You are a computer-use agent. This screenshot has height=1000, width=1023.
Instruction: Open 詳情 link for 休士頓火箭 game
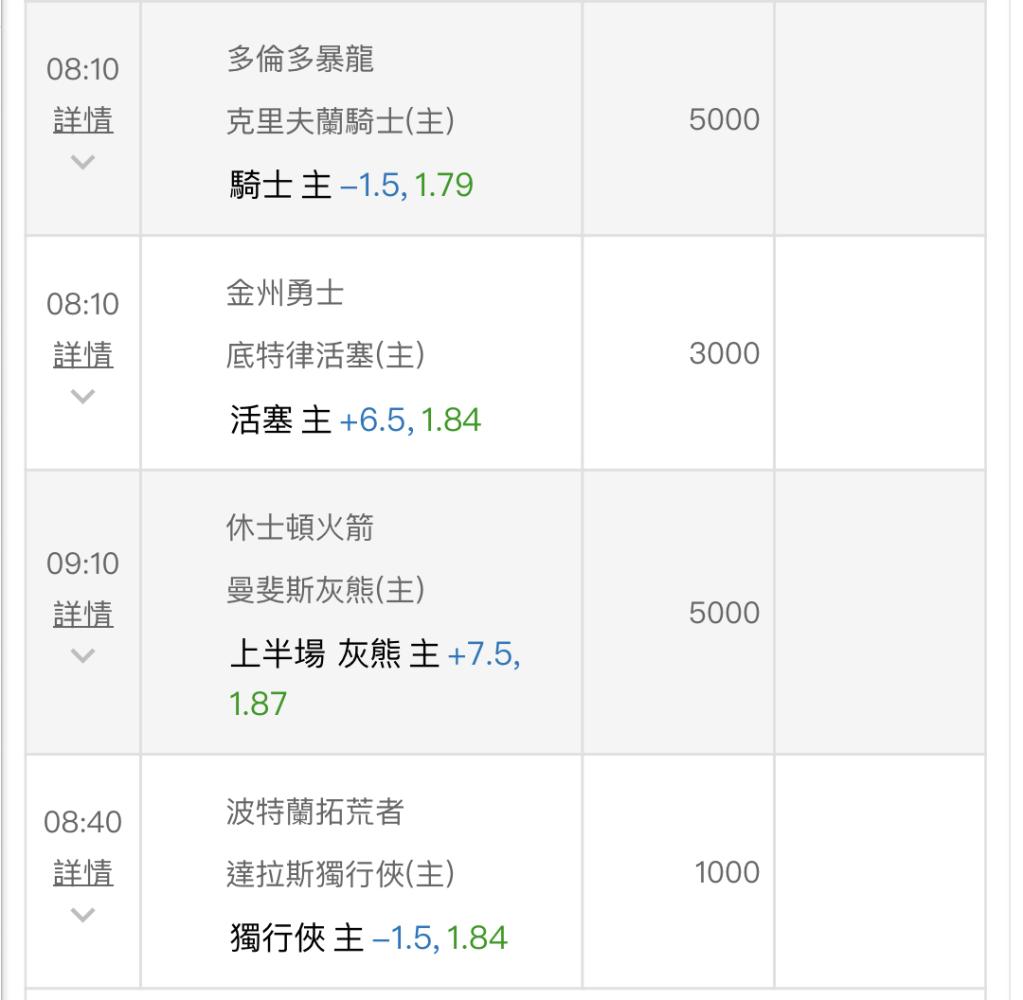(83, 614)
